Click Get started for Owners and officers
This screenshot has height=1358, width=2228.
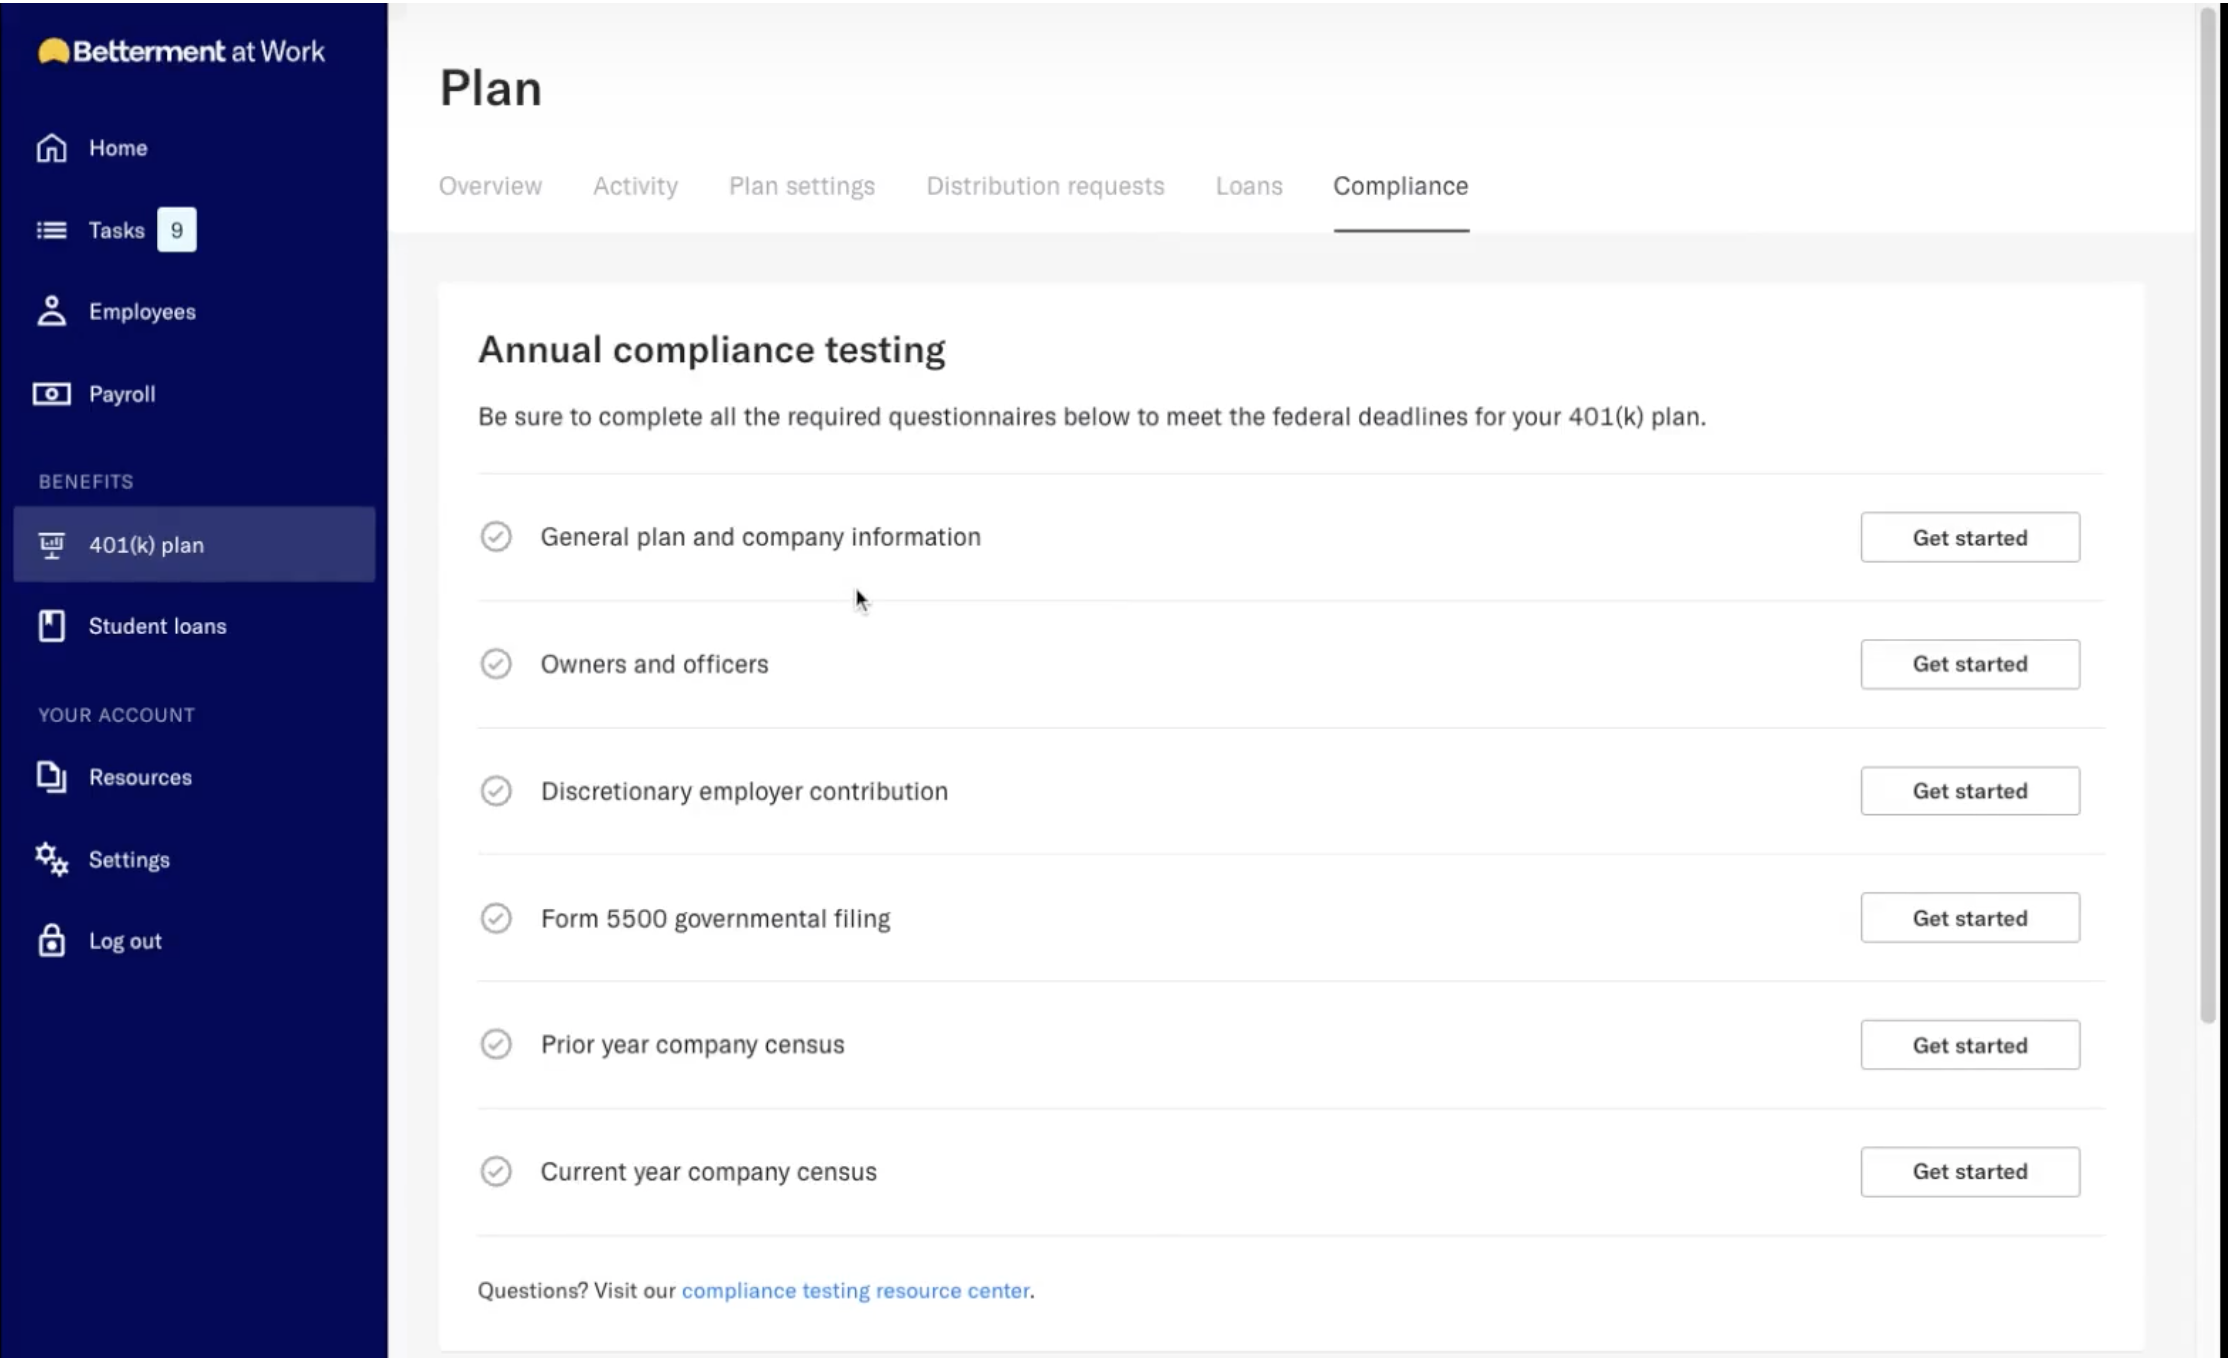click(1969, 664)
